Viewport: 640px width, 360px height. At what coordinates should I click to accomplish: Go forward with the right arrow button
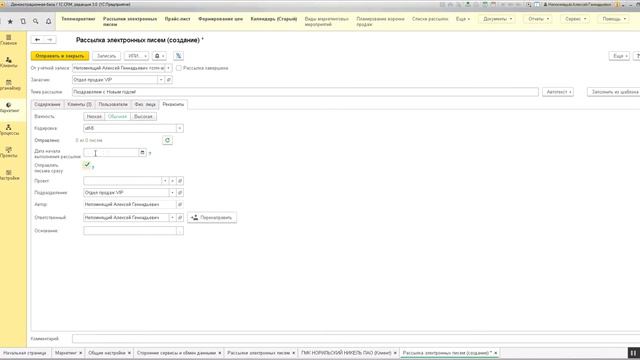pyautogui.click(x=49, y=40)
